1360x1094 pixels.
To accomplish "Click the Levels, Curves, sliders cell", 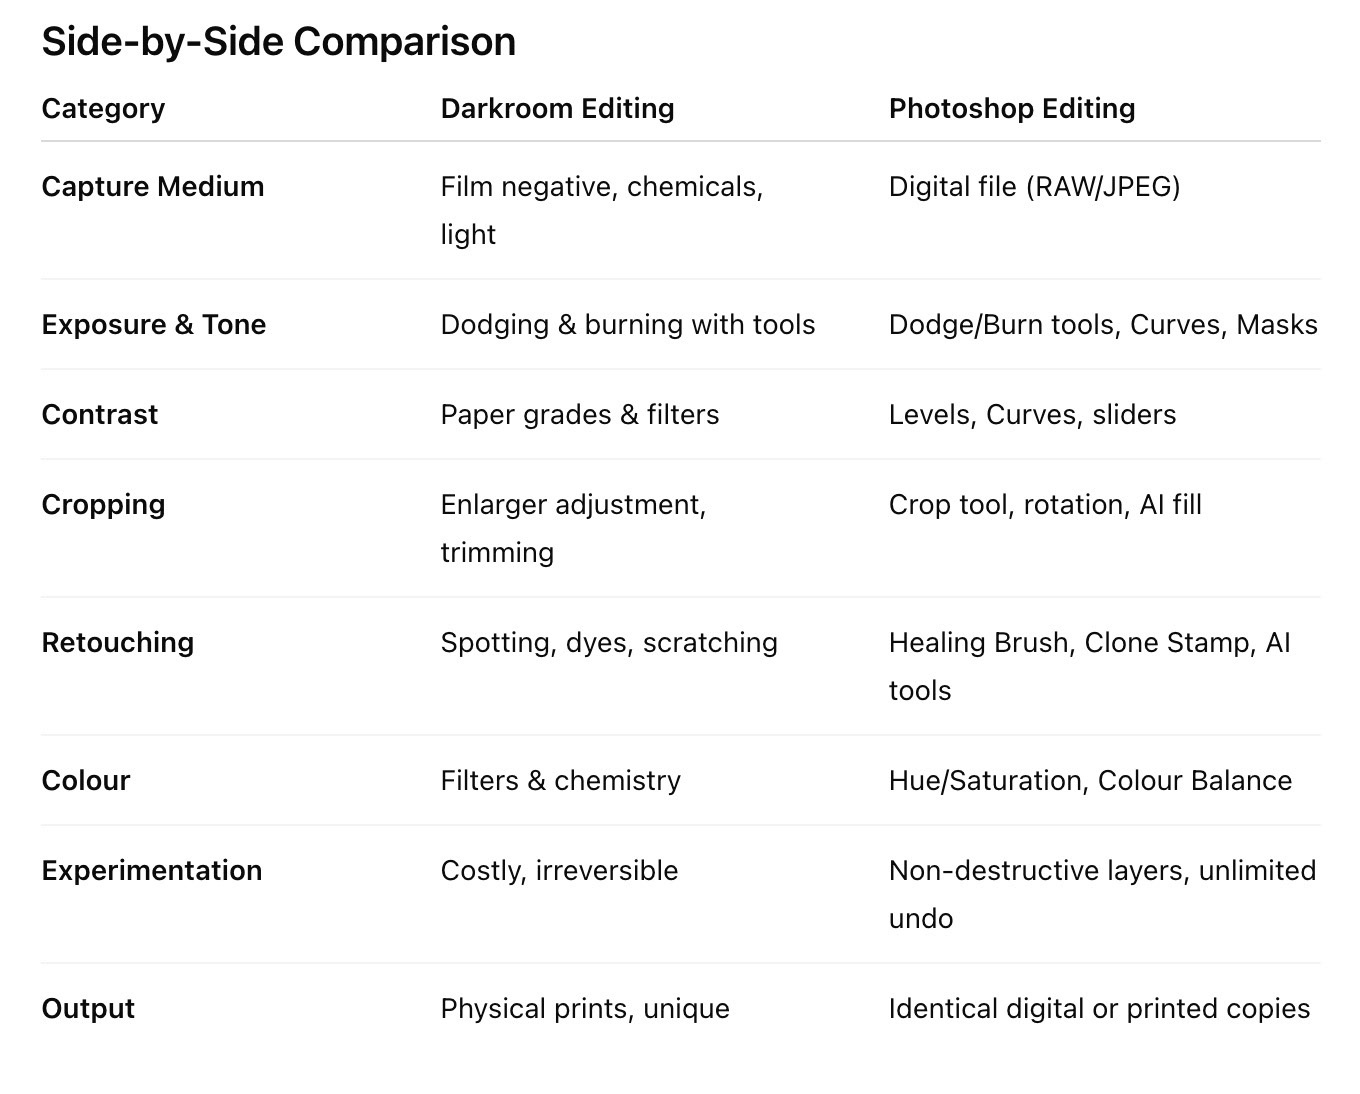I will click(x=1032, y=415).
